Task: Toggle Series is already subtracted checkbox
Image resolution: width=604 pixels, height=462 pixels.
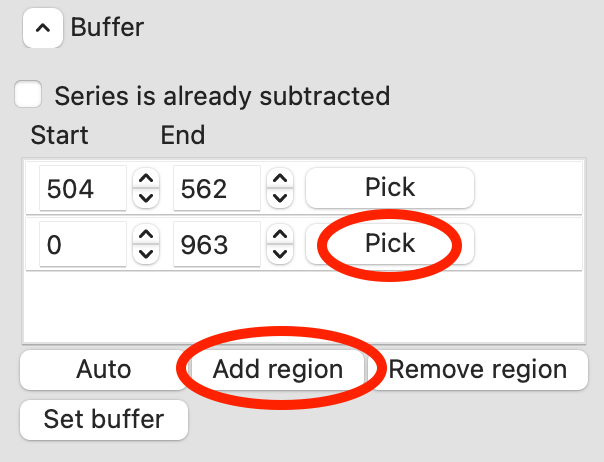Action: click(28, 96)
